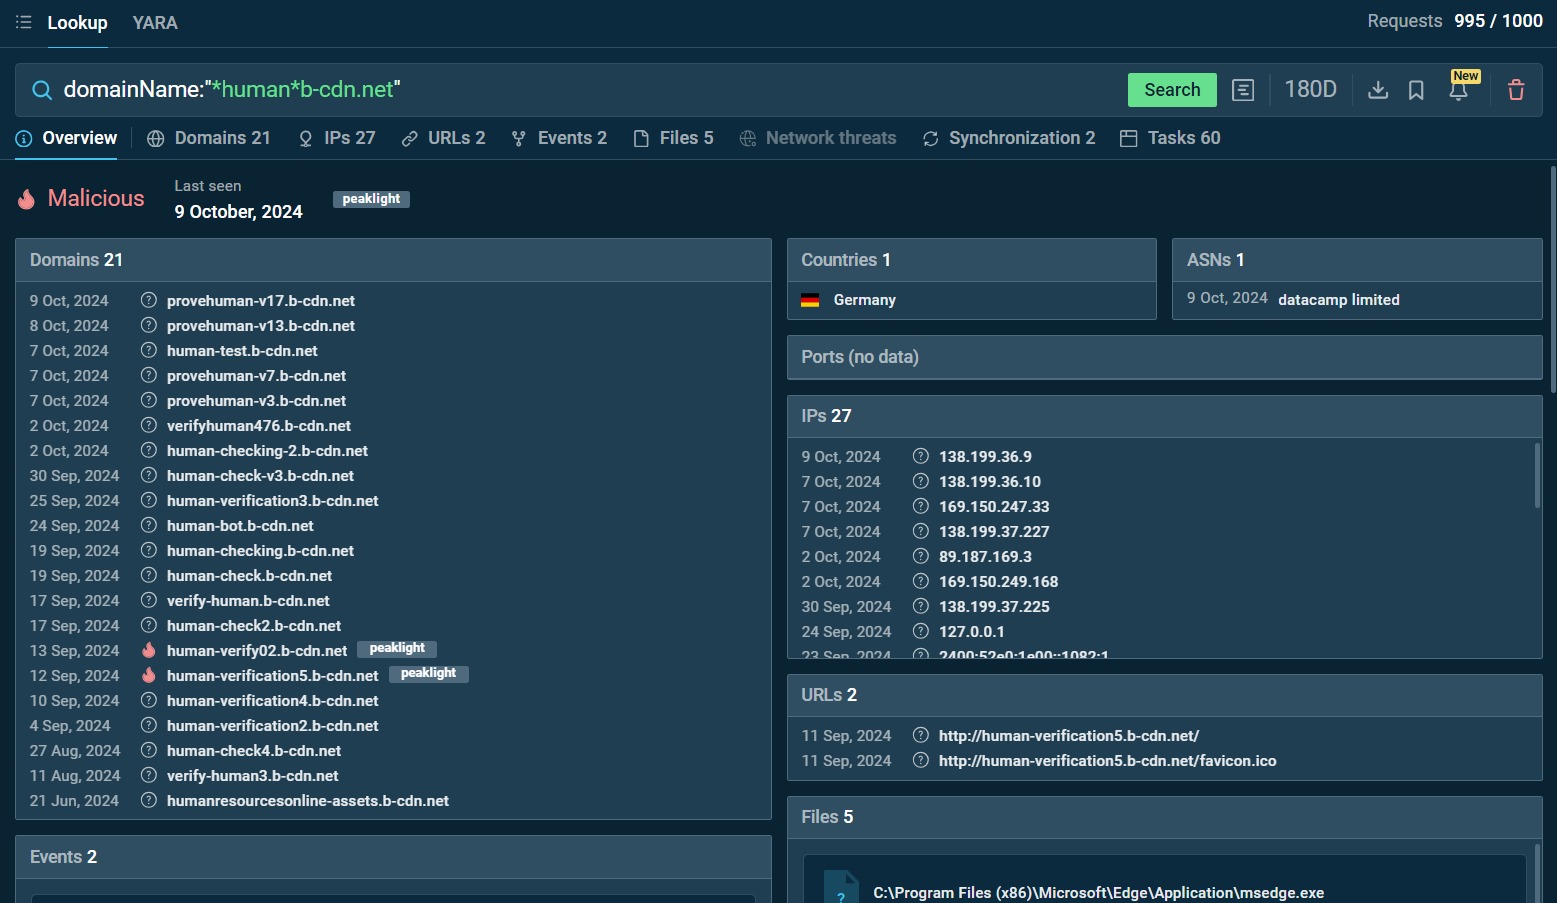Click peaklight tag on human-verification5.b-cdn.net row
The image size is (1557, 903).
click(x=428, y=673)
